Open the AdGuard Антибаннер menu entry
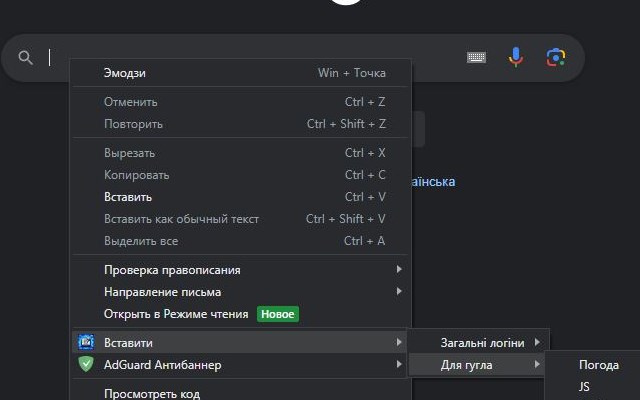 [162, 365]
